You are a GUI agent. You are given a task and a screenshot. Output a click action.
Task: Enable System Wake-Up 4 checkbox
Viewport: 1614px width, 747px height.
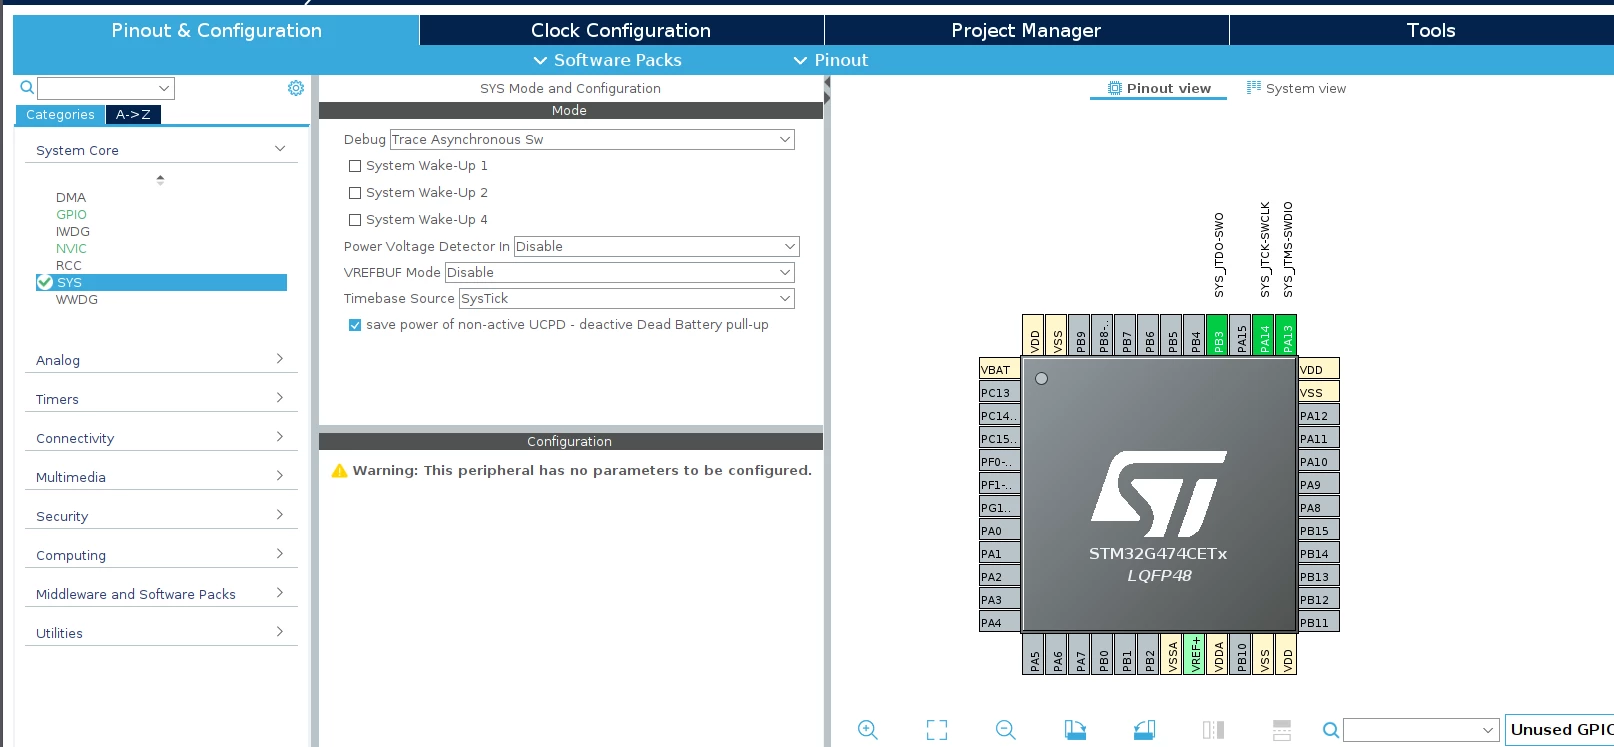tap(355, 220)
